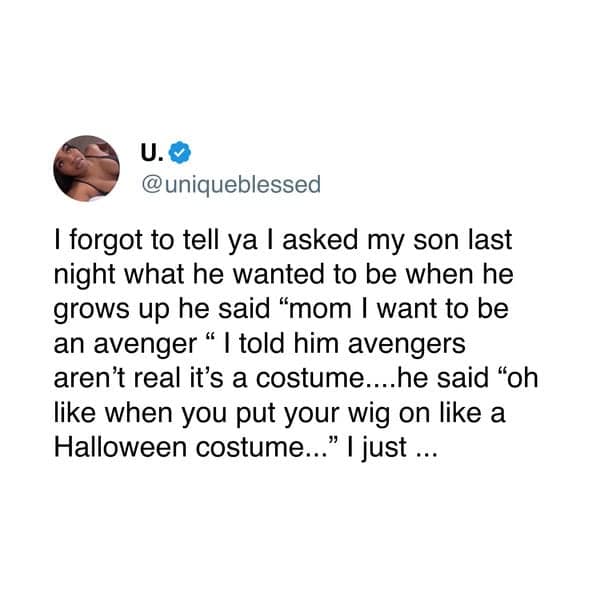Open the round profile photo avatar
Viewport: 599px width, 599px height.
[86, 168]
